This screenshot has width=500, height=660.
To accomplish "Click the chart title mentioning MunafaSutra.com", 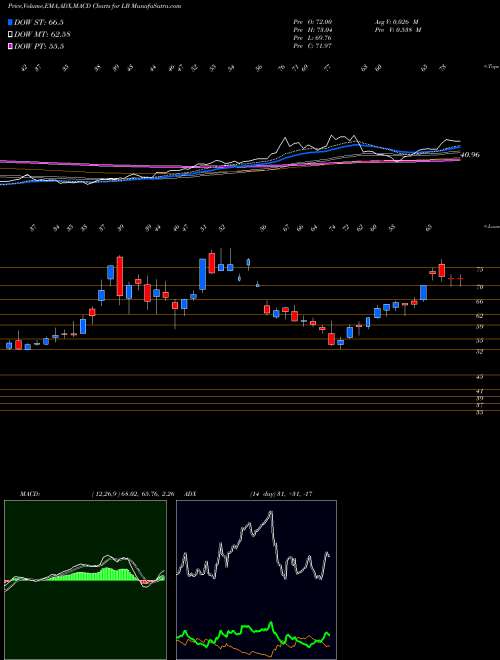I will [x=95, y=7].
